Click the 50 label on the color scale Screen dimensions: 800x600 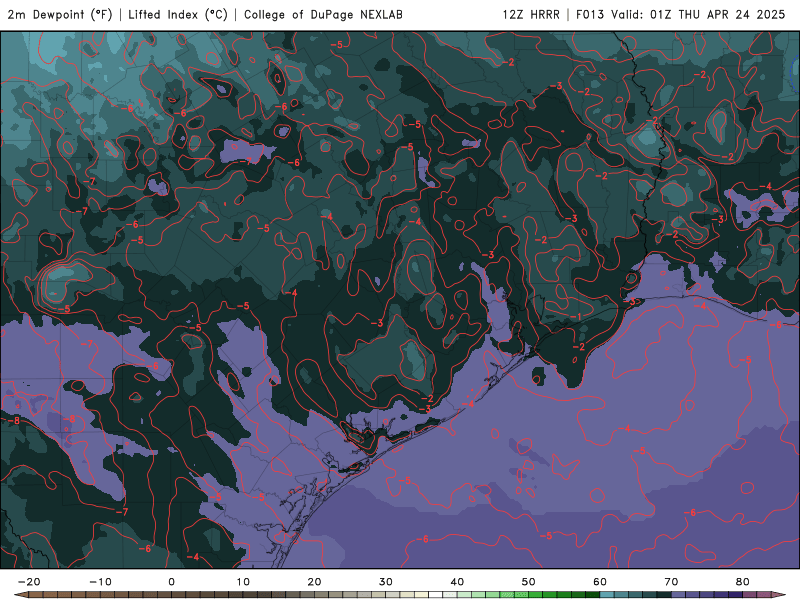point(529,582)
